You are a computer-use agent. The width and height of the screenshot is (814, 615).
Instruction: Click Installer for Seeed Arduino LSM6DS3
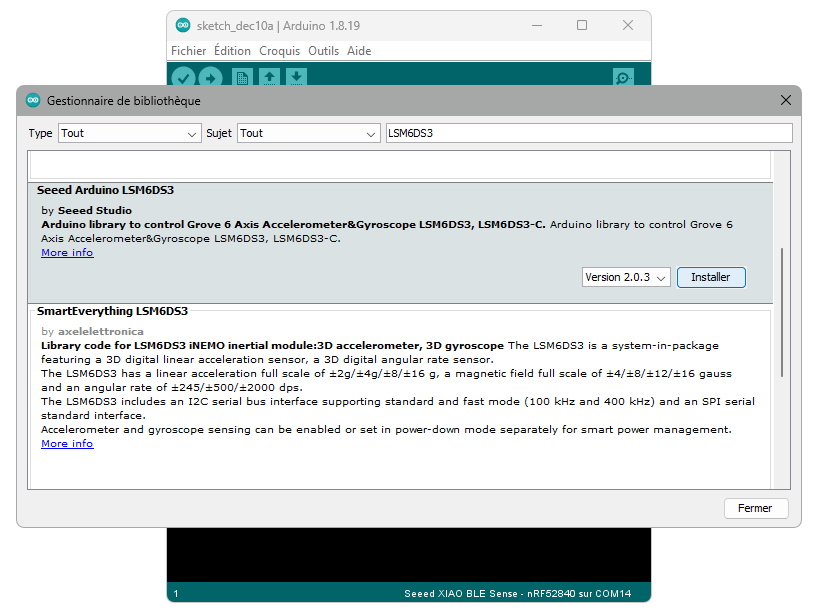tap(711, 277)
